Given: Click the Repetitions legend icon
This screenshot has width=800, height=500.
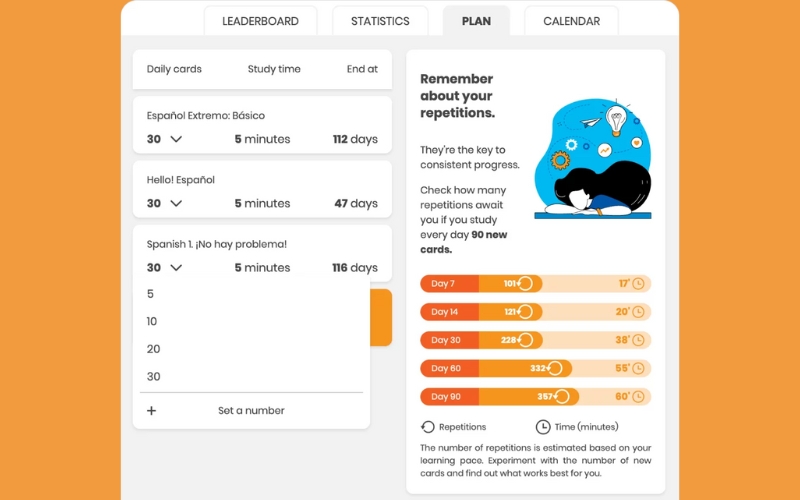Looking at the screenshot, I should click(x=428, y=427).
